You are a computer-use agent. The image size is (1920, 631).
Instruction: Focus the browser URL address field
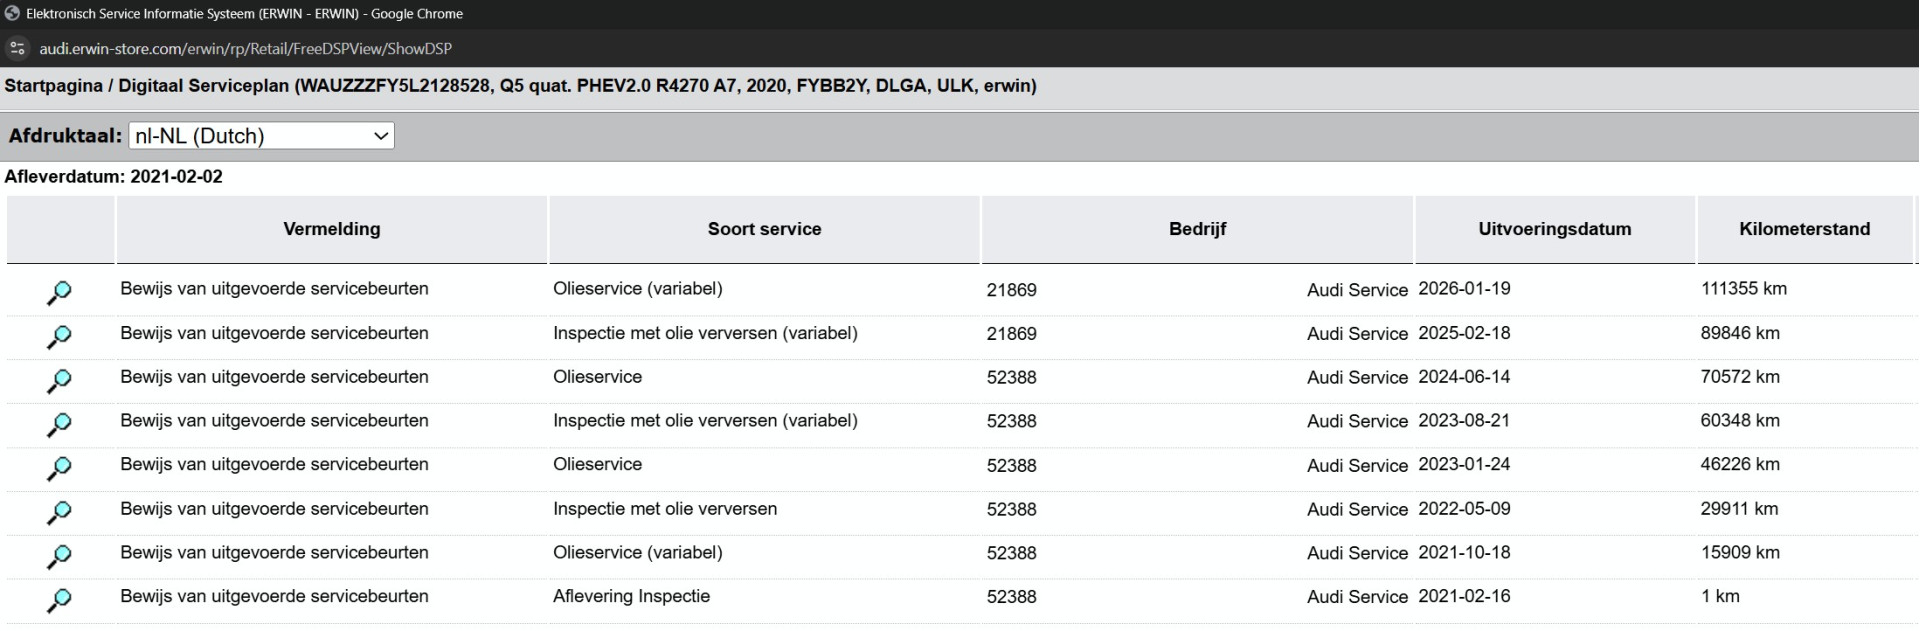click(x=245, y=48)
